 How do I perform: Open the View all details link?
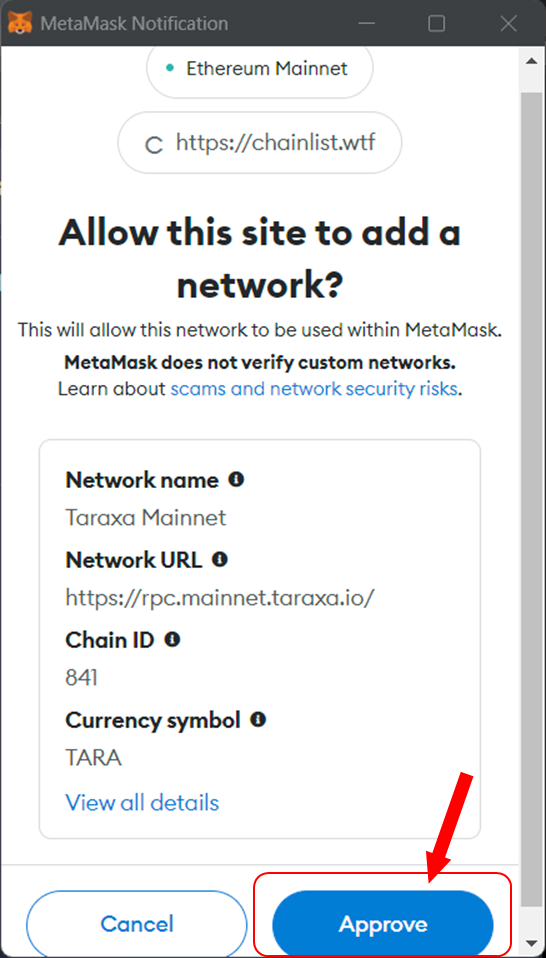(x=142, y=802)
